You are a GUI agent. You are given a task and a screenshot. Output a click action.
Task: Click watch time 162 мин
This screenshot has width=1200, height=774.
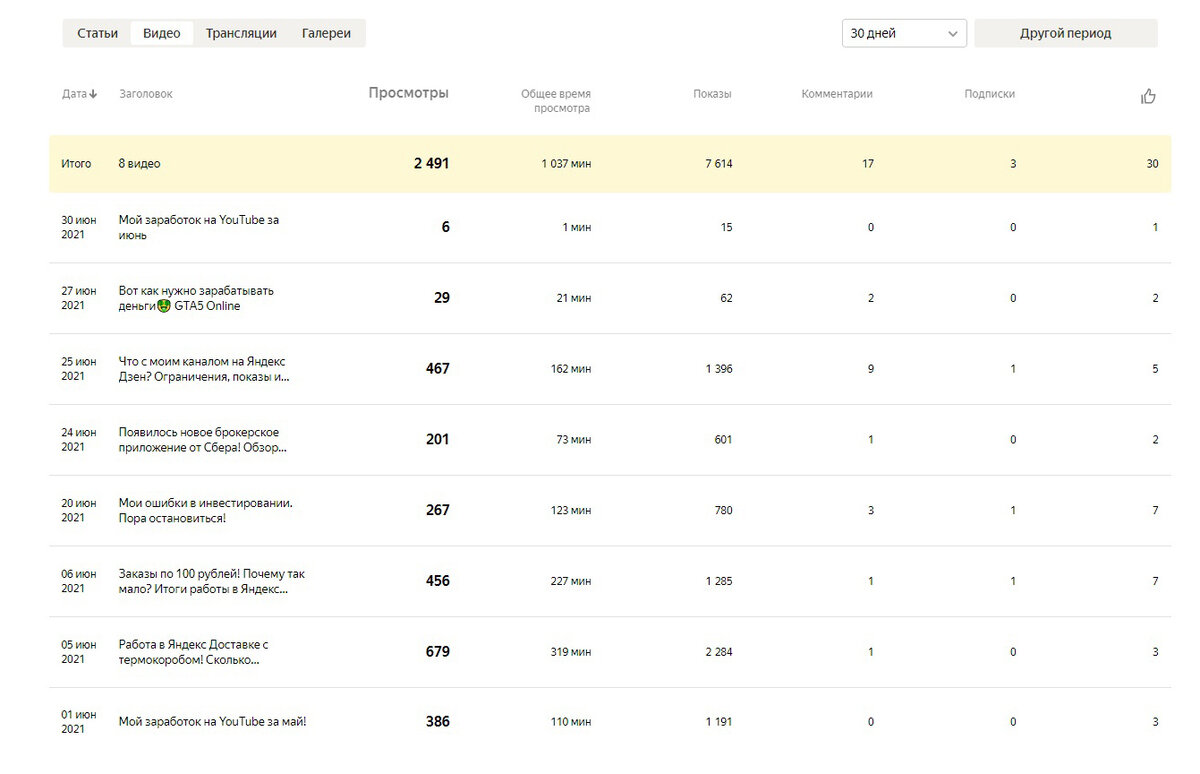click(x=570, y=369)
